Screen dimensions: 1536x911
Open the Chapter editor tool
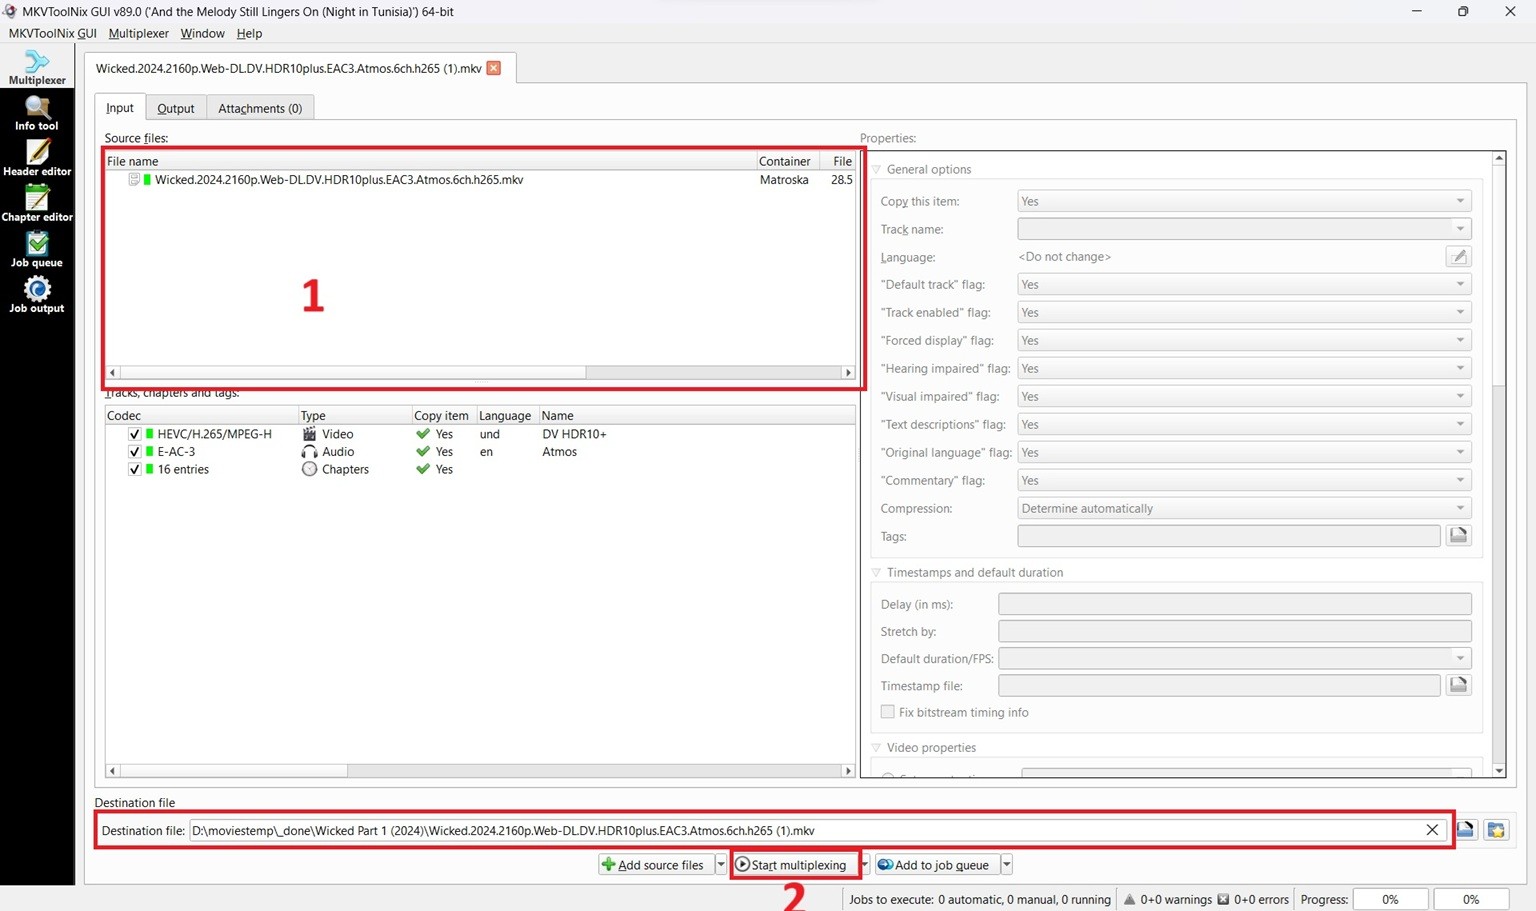tap(37, 204)
